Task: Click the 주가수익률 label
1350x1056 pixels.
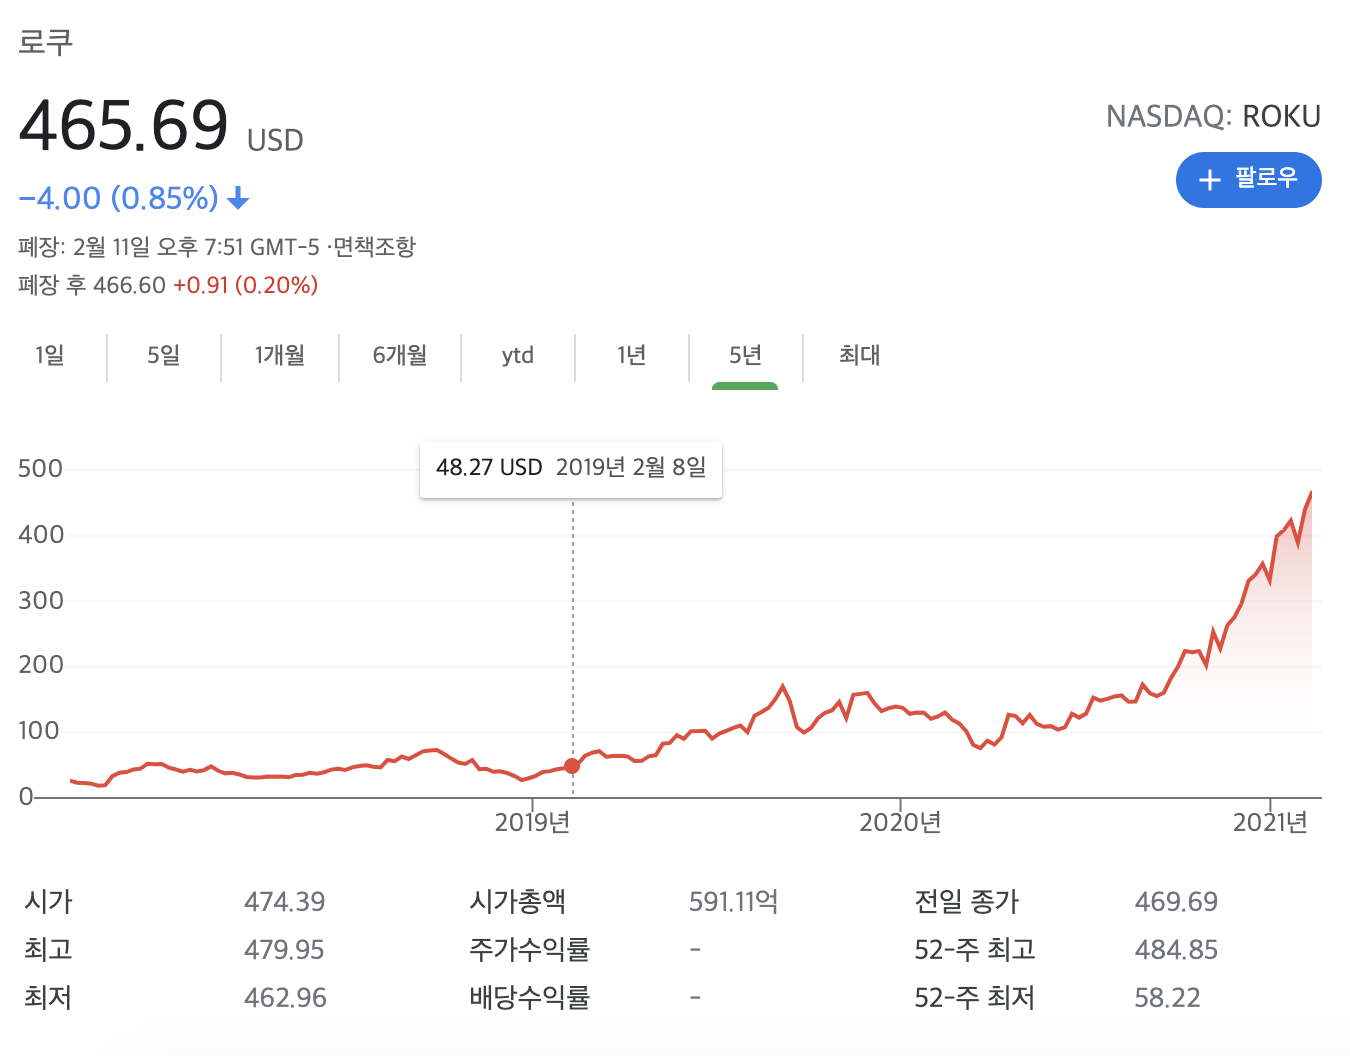Action: pyautogui.click(x=530, y=950)
